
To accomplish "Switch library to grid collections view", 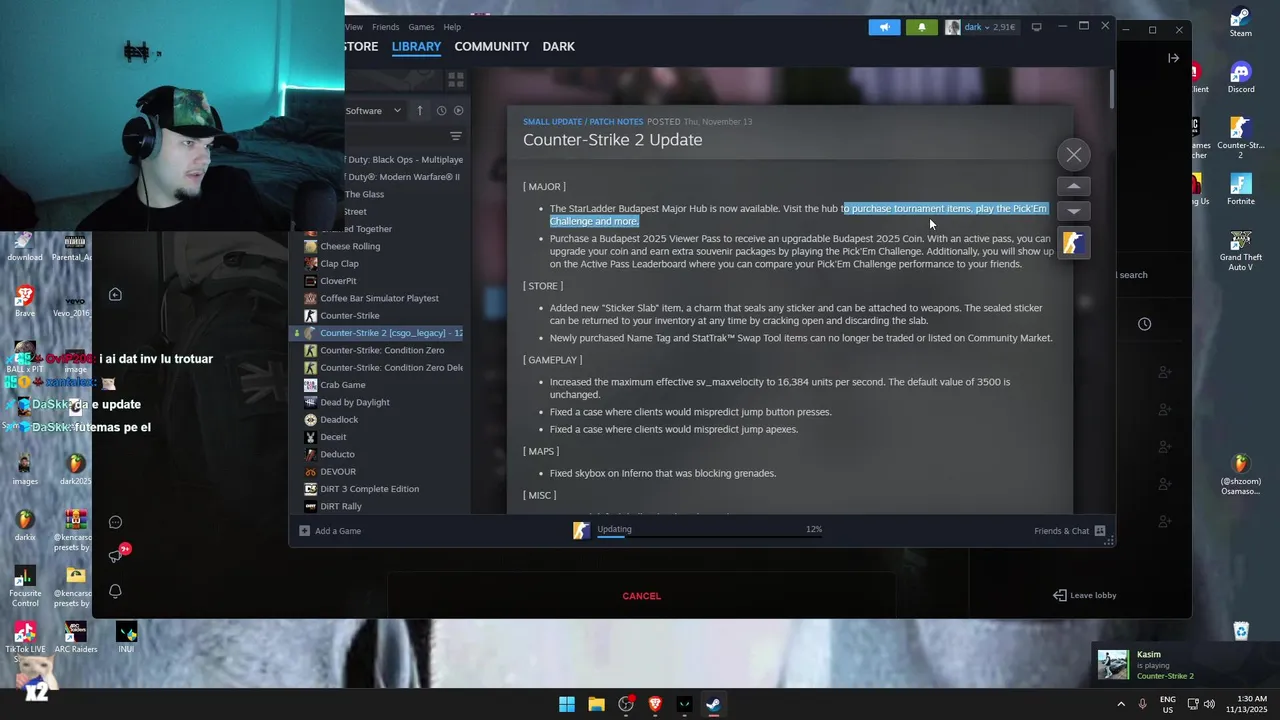I will (455, 79).
